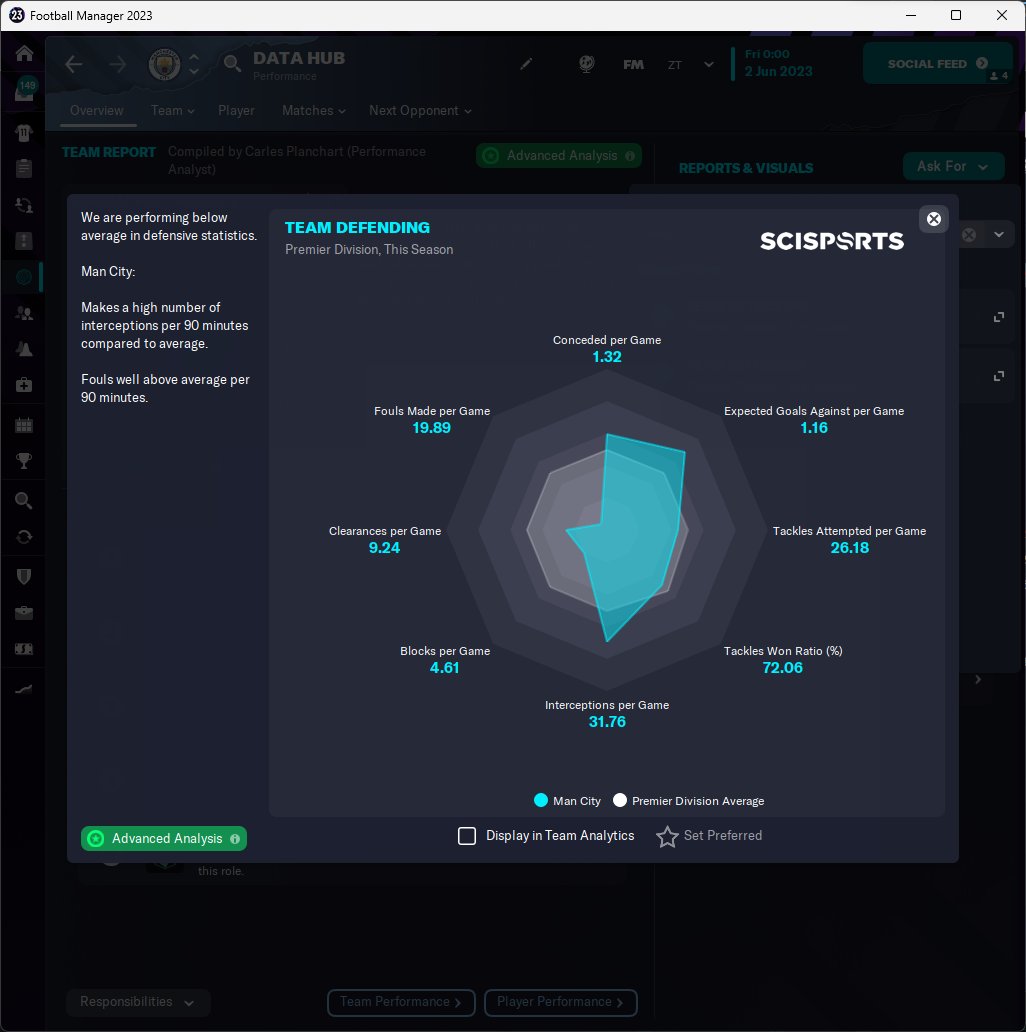Open the Team tab dropdown
Viewport: 1026px width, 1032px height.
172,111
